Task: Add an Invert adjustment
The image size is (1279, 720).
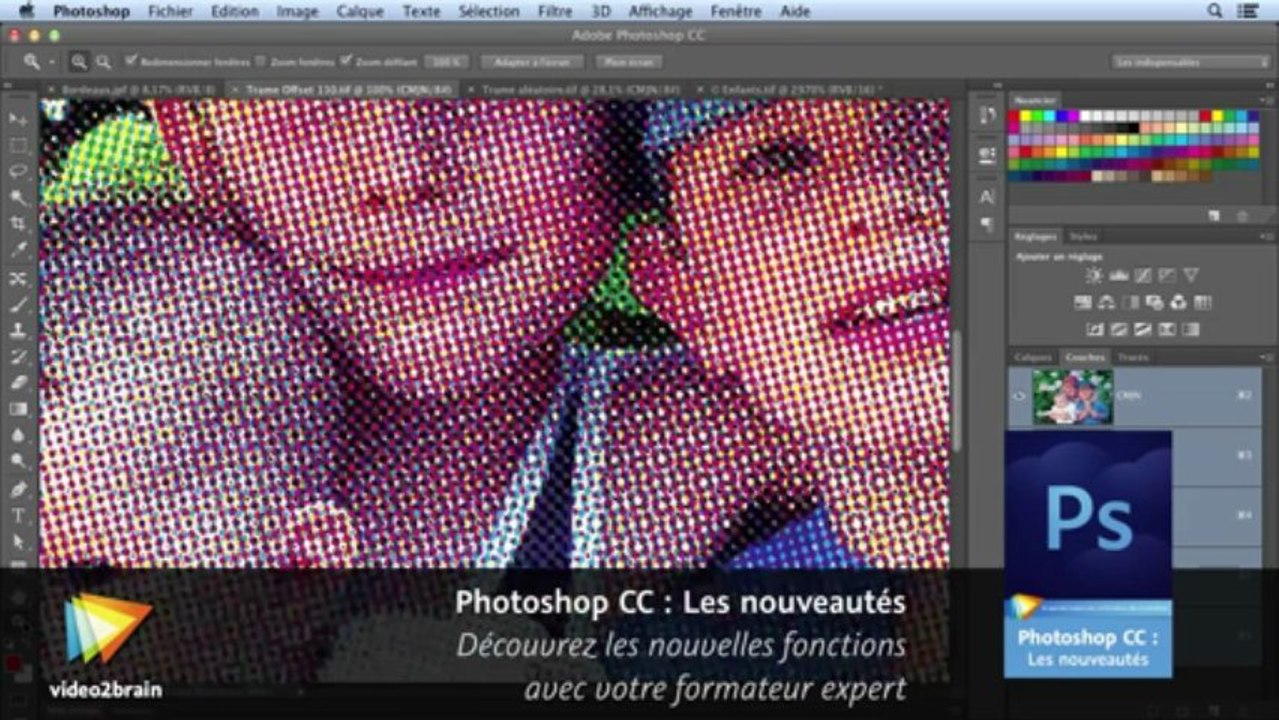Action: [x=1095, y=329]
